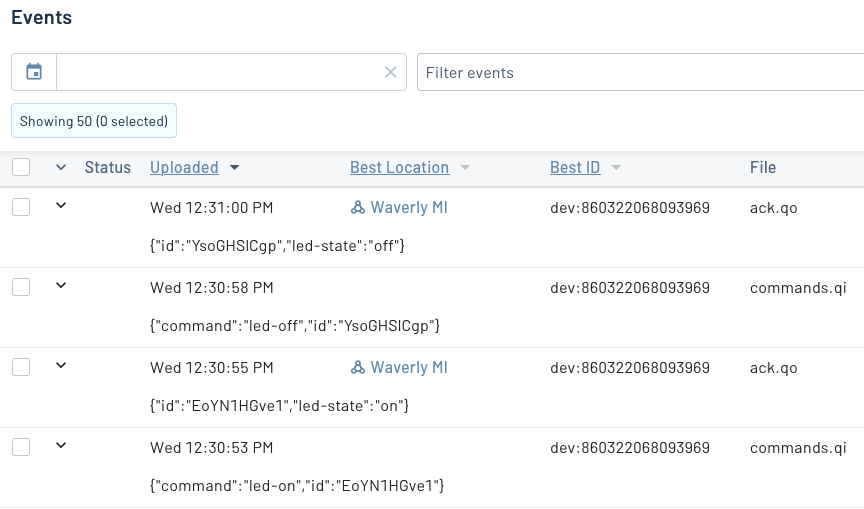Click the Status column header
The height and width of the screenshot is (509, 864).
coord(107,167)
